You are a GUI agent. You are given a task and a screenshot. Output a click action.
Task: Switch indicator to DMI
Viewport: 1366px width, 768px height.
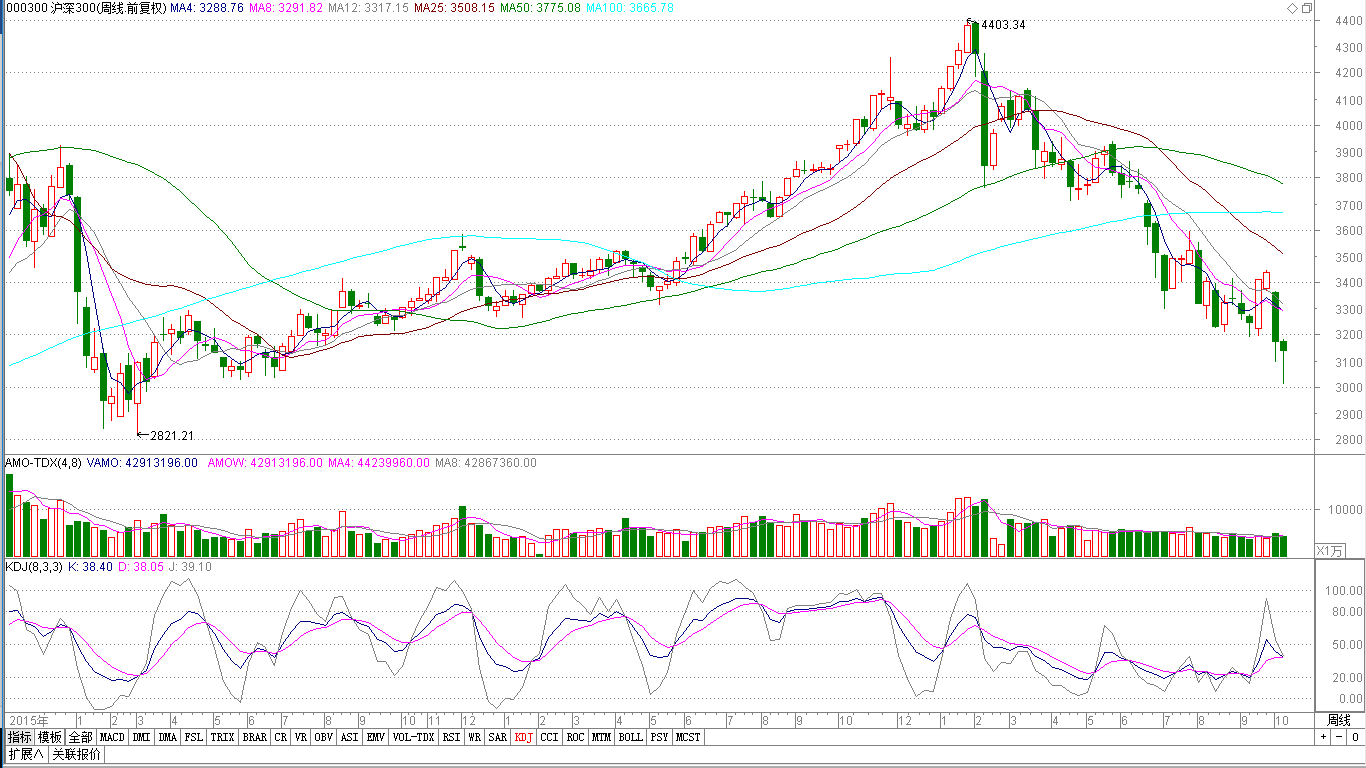coord(141,737)
